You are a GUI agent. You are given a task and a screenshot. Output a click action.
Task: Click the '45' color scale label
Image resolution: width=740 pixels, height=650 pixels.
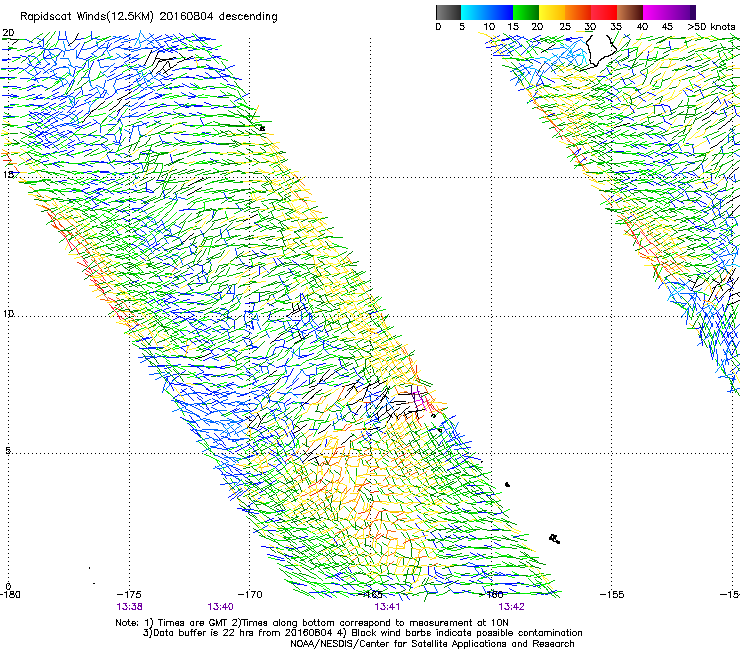point(667,27)
